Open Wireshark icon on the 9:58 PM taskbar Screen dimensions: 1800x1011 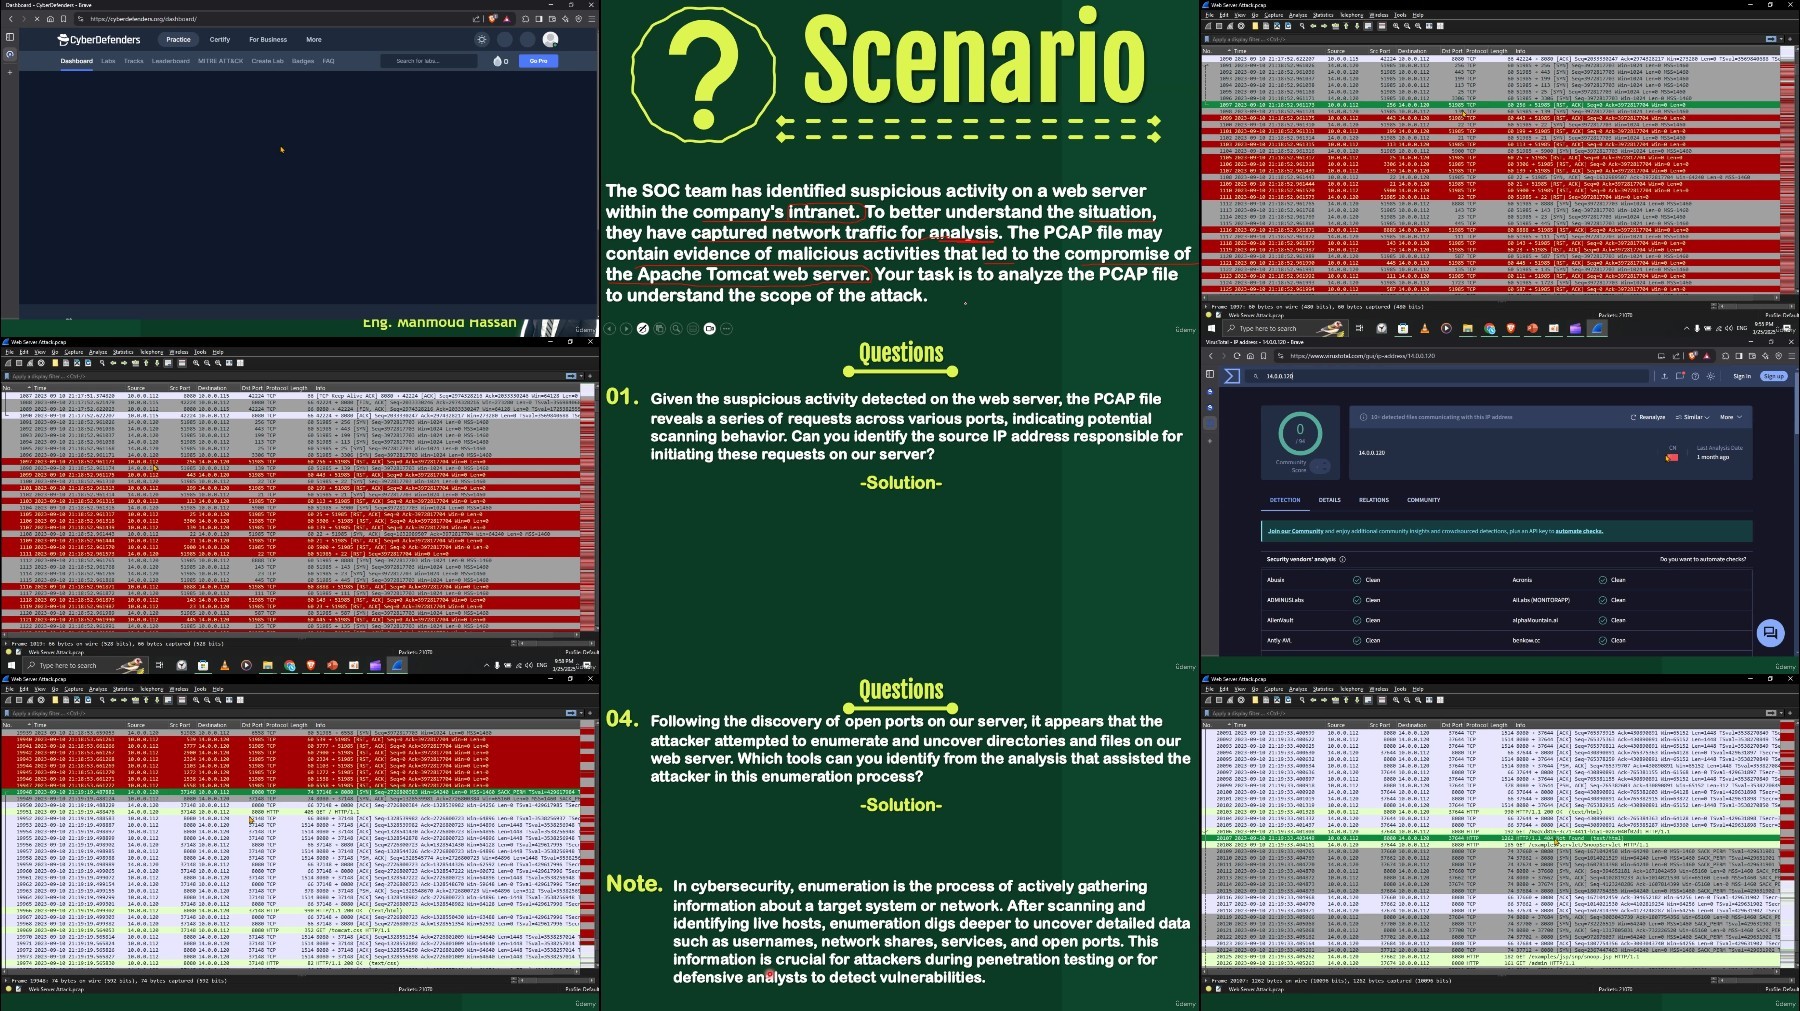pyautogui.click(x=397, y=665)
